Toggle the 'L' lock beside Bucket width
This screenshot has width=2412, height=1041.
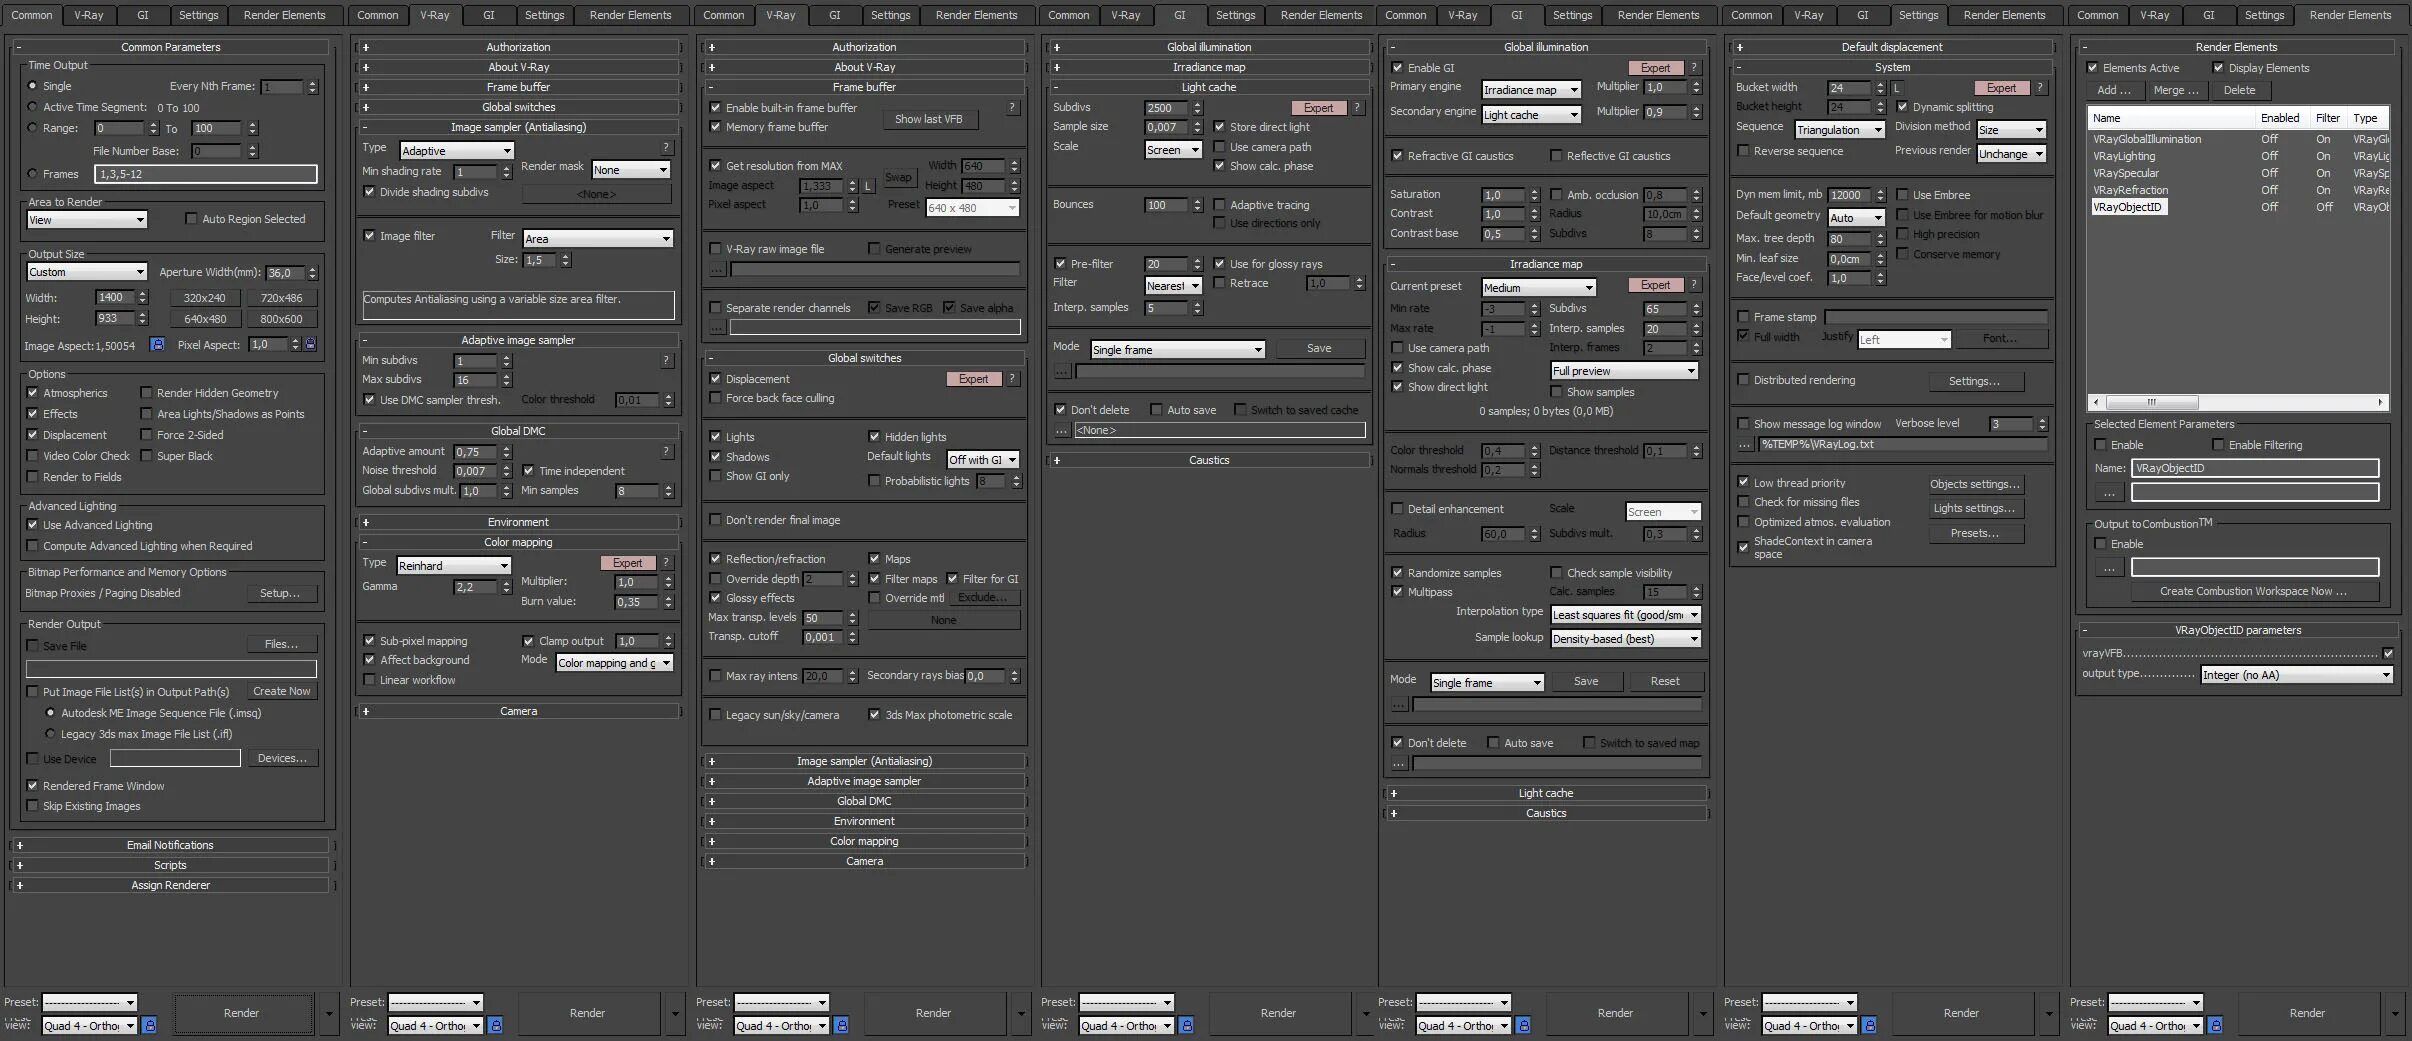point(1896,88)
